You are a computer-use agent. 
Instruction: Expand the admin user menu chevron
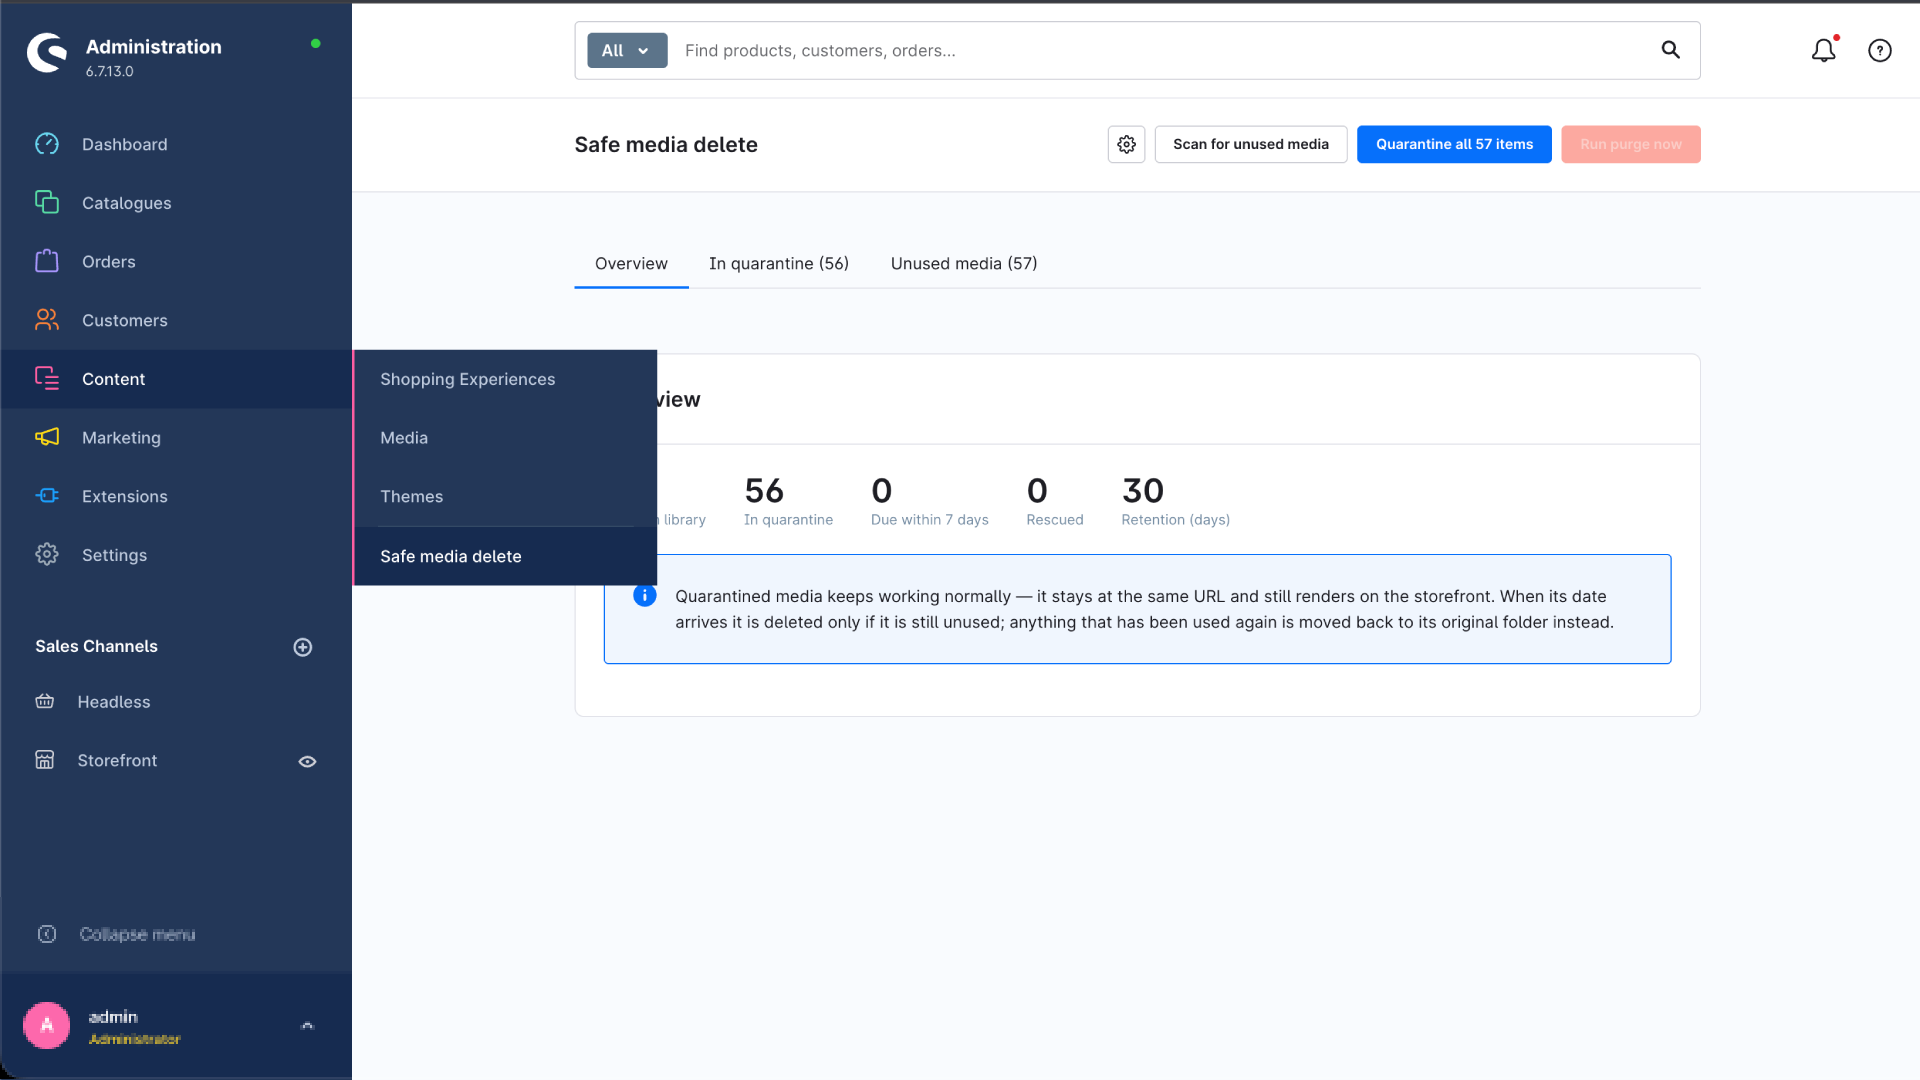(x=307, y=1025)
